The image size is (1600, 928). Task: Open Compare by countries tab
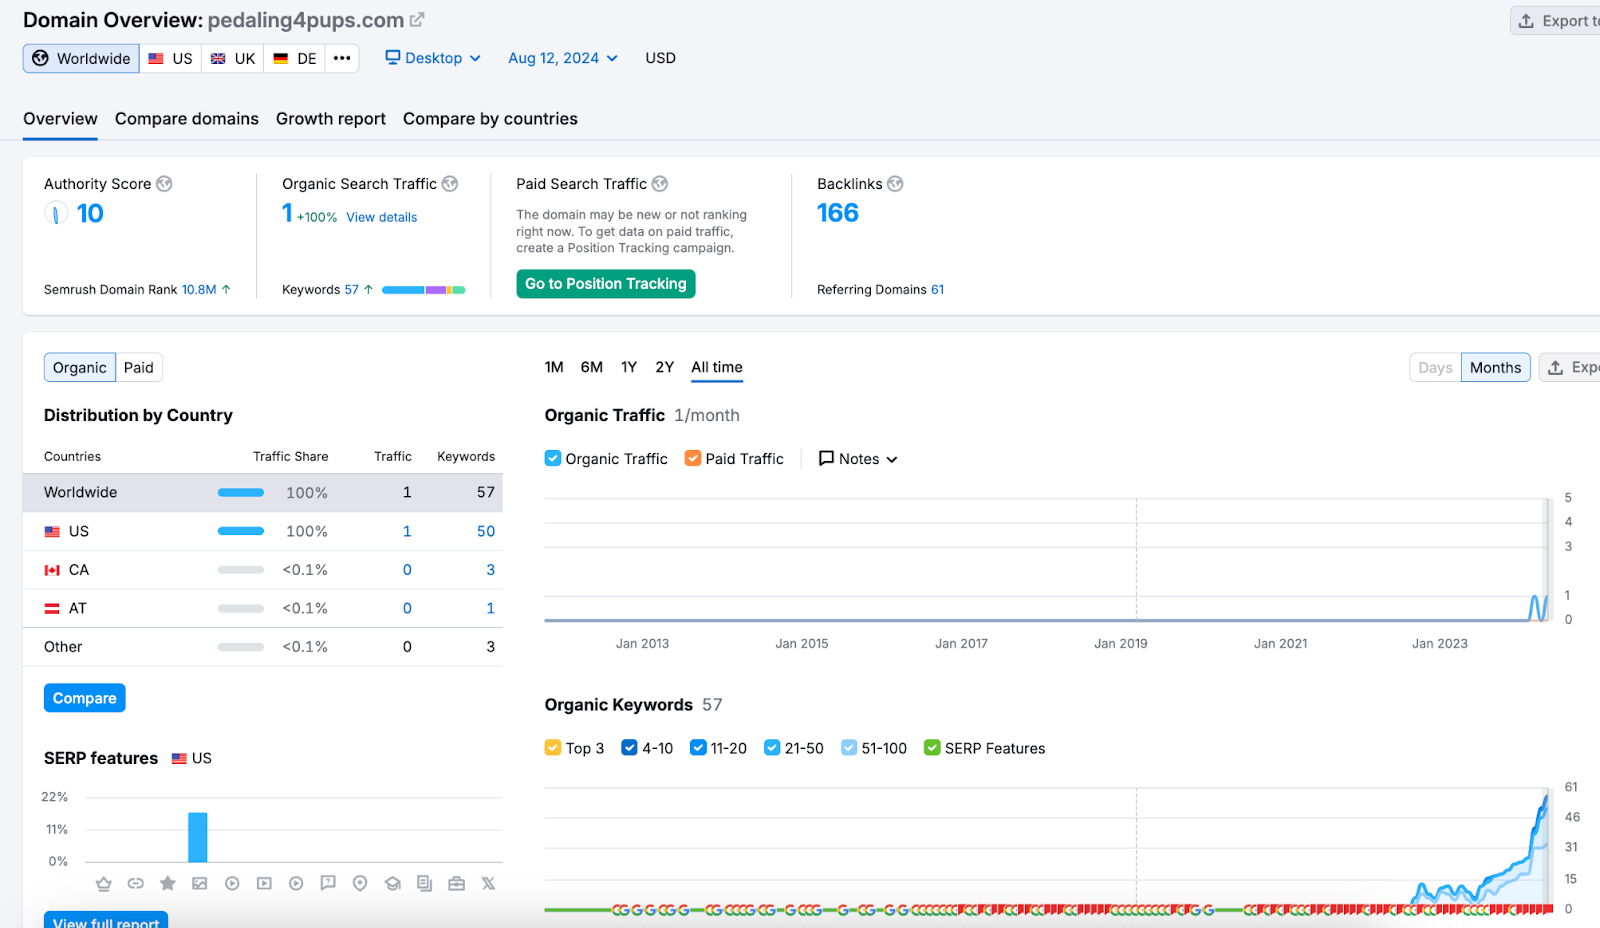(x=490, y=119)
